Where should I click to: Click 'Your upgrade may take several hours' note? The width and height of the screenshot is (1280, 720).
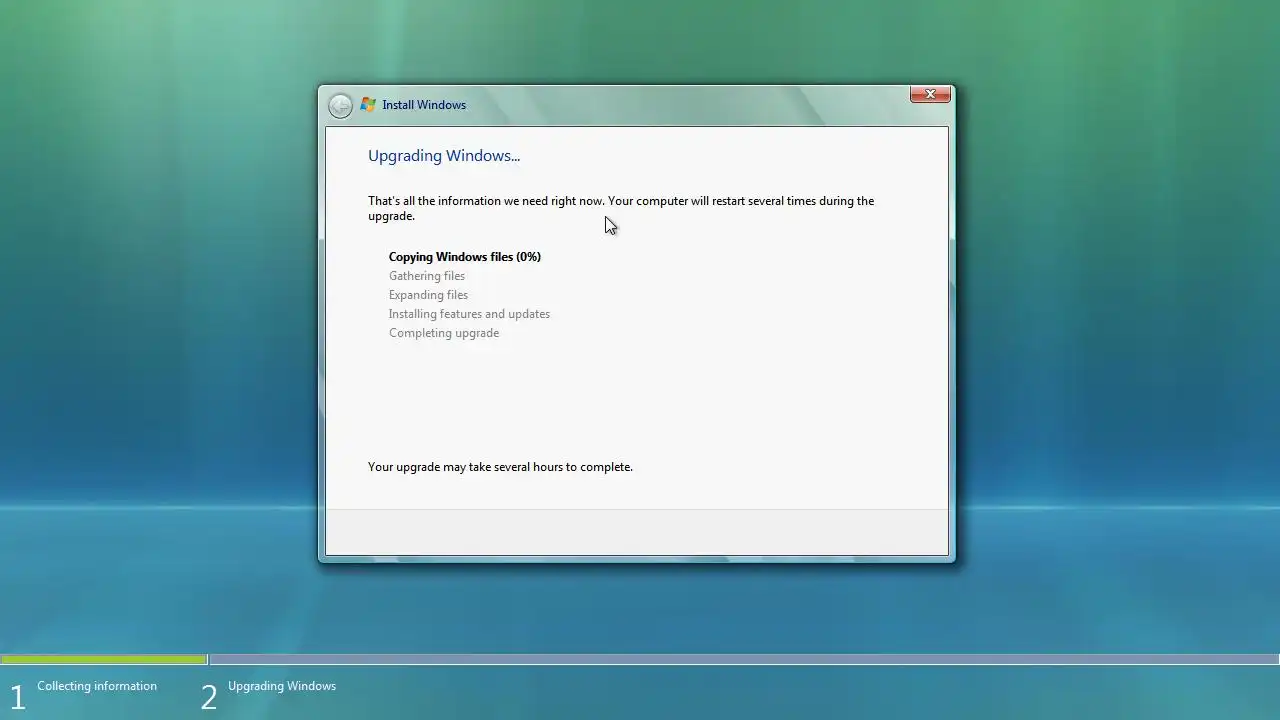coord(500,467)
